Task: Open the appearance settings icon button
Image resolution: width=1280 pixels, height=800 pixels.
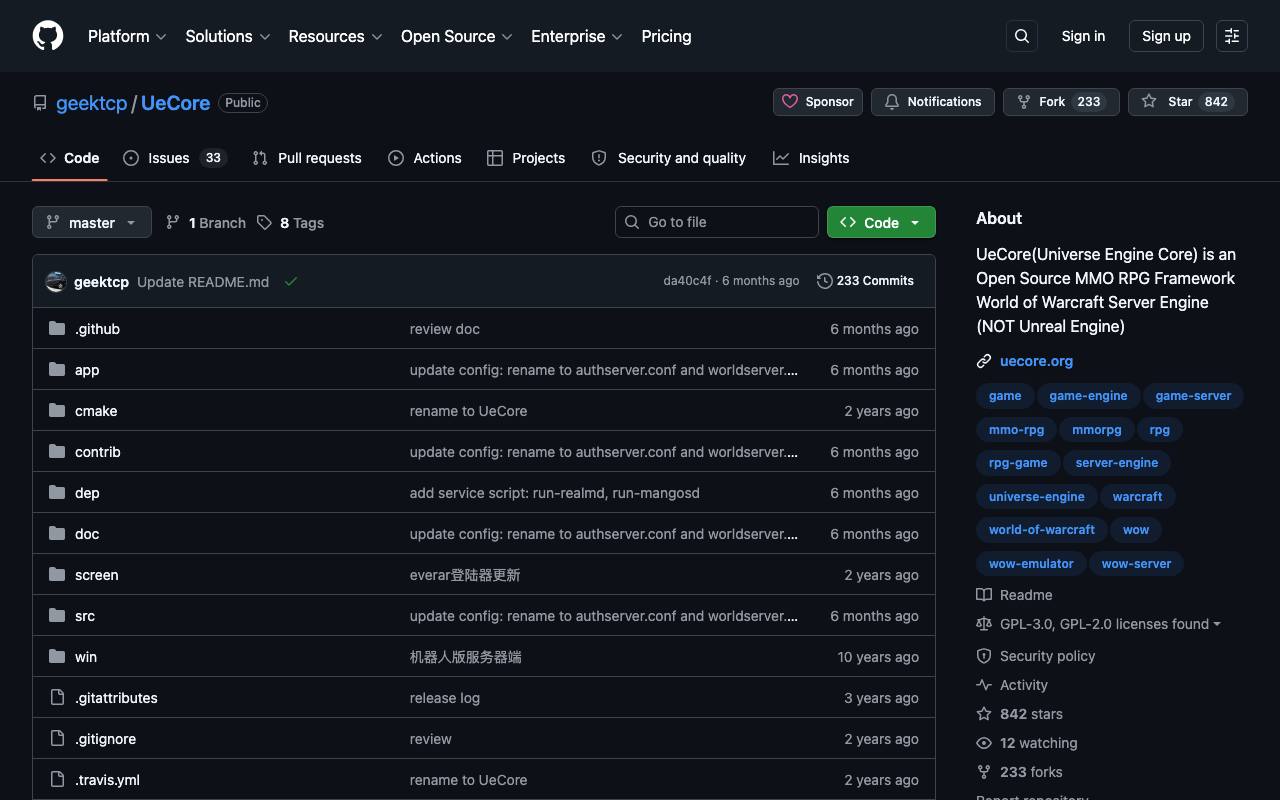Action: coord(1232,36)
